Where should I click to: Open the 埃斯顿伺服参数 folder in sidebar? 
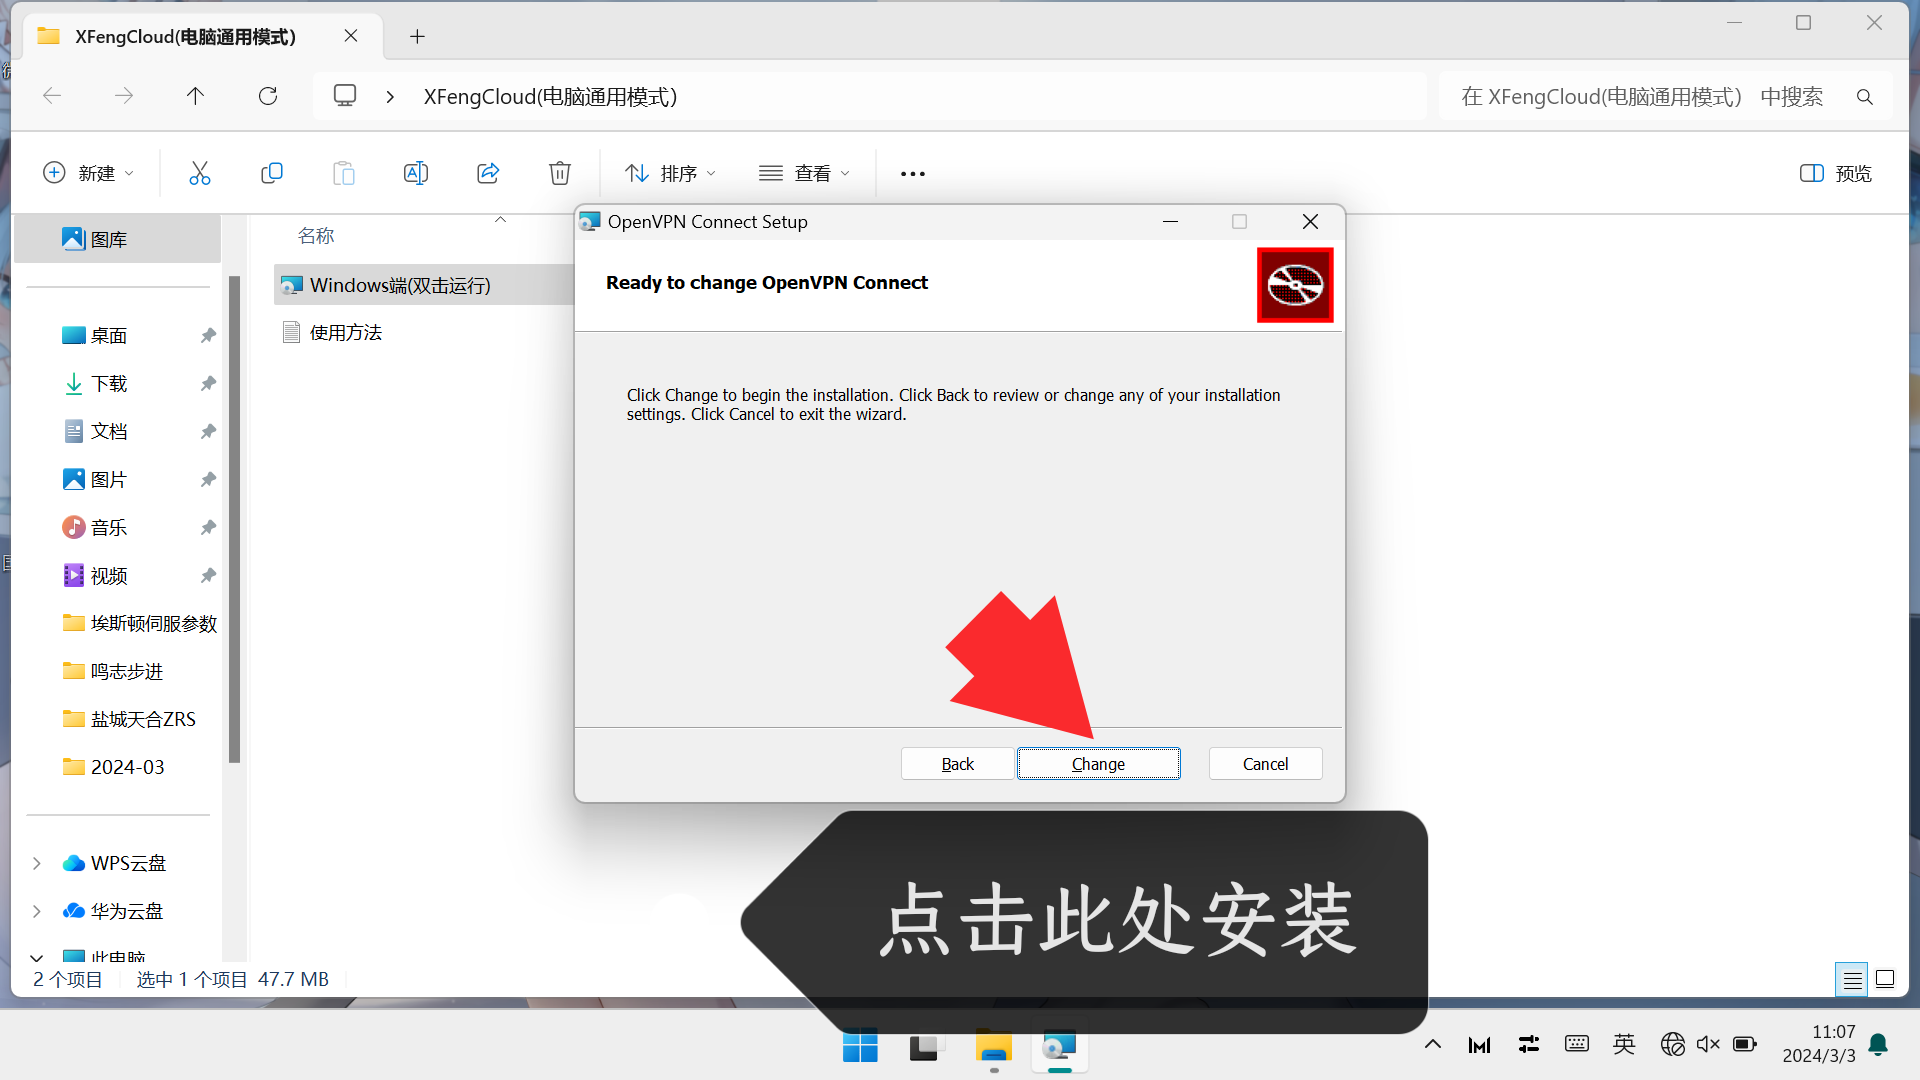140,623
